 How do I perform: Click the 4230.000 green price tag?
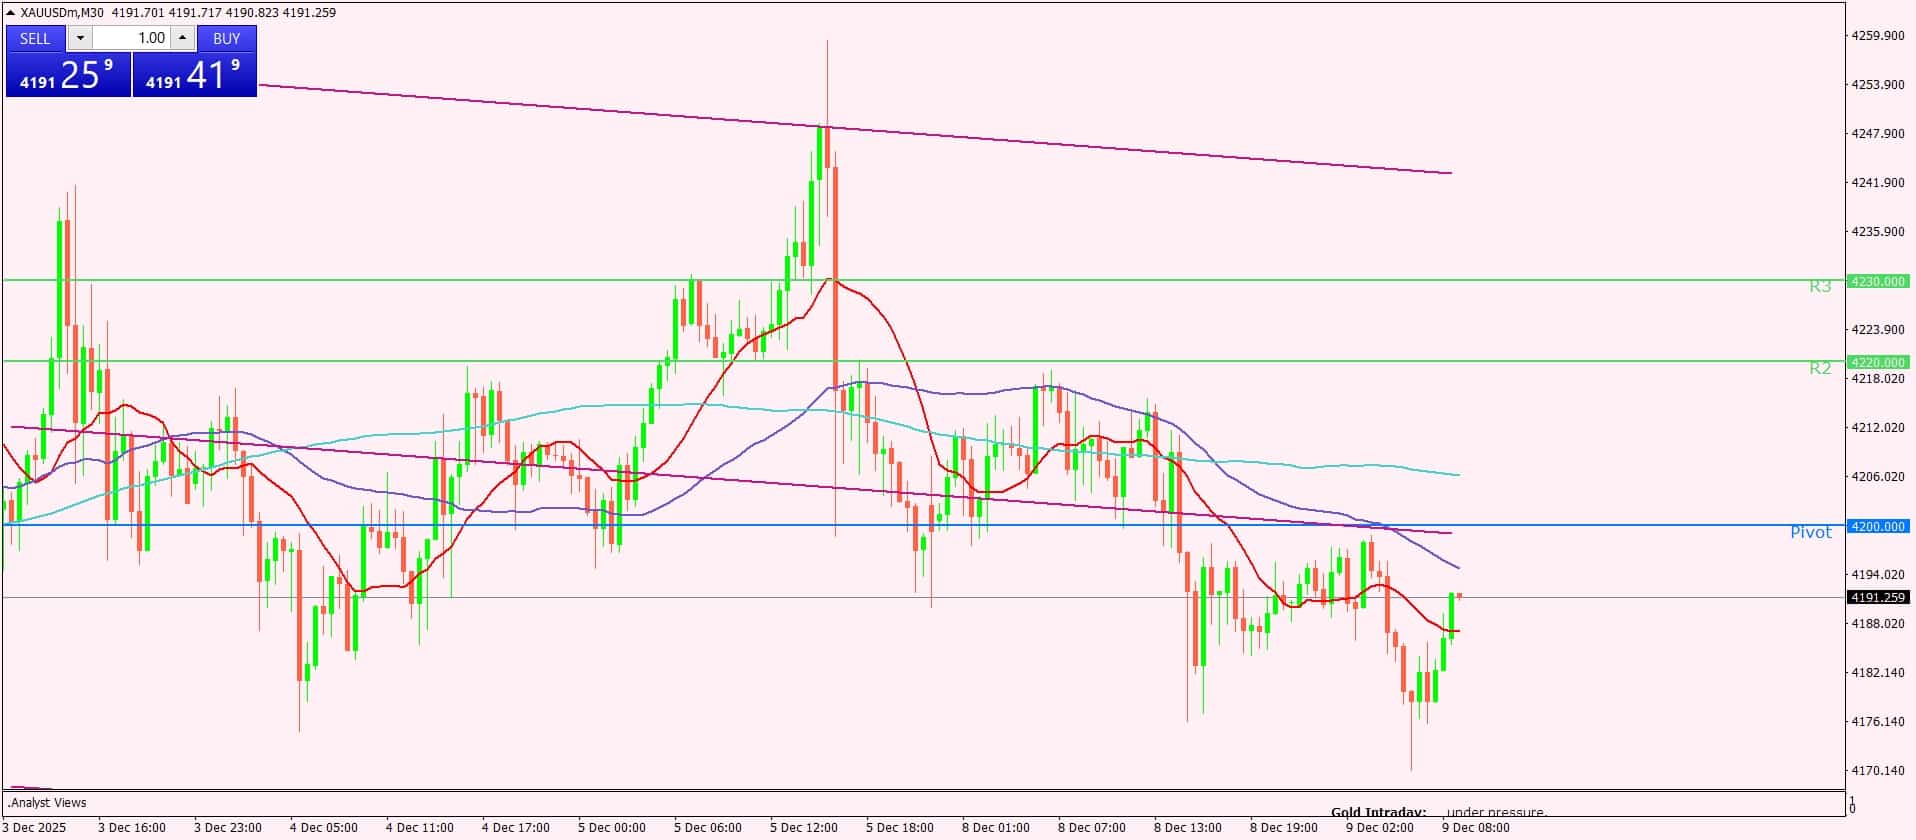(1878, 282)
